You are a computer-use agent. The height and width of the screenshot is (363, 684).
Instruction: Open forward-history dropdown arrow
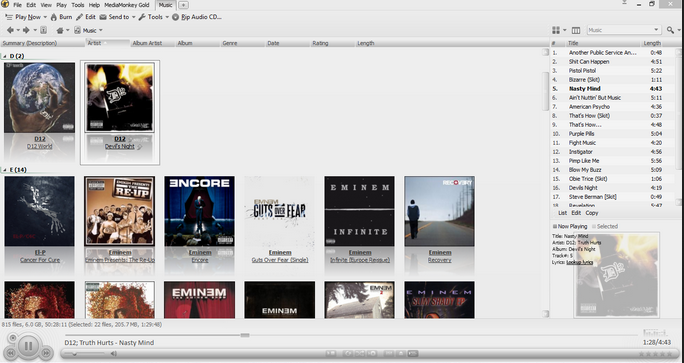coord(35,31)
